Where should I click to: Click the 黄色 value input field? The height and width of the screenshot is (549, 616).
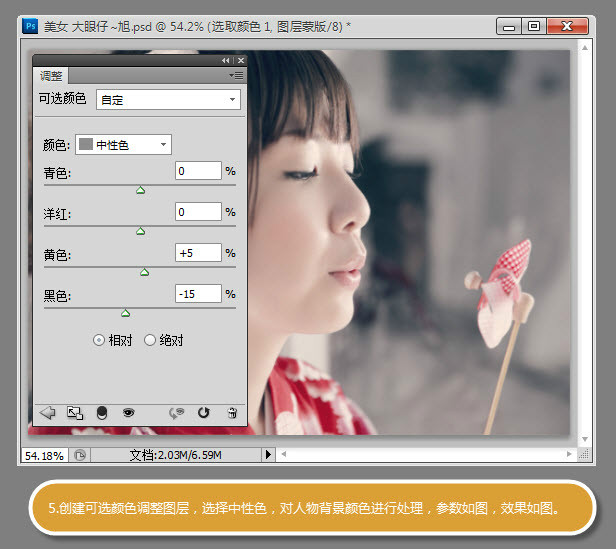click(x=198, y=252)
